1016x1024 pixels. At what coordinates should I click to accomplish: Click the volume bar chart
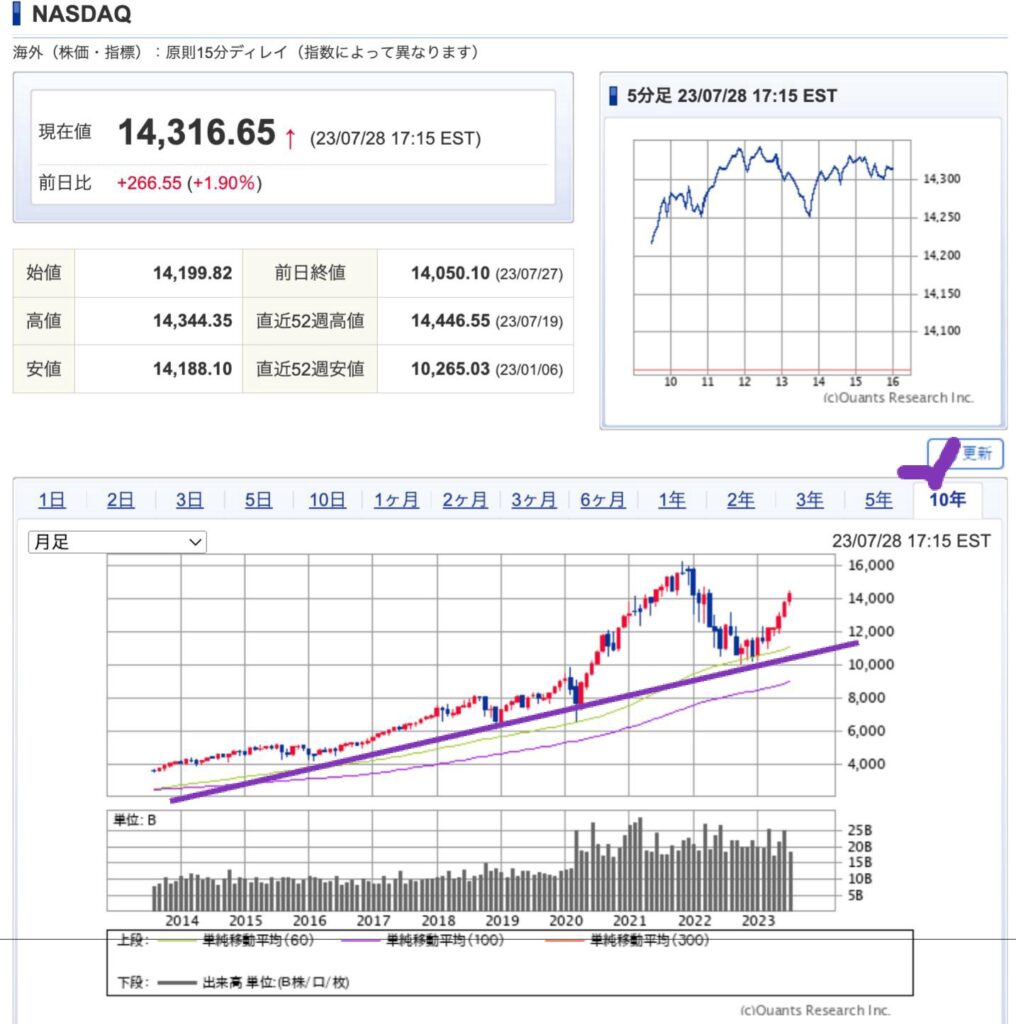pos(471,861)
